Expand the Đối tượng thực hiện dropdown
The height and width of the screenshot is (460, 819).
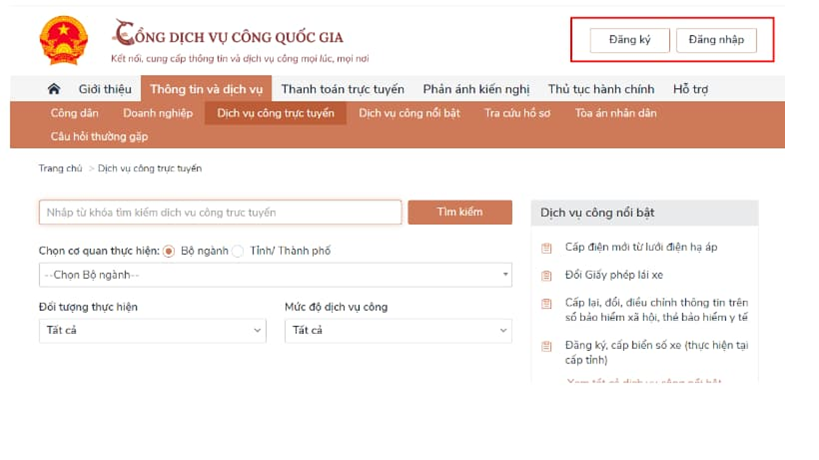(x=153, y=331)
